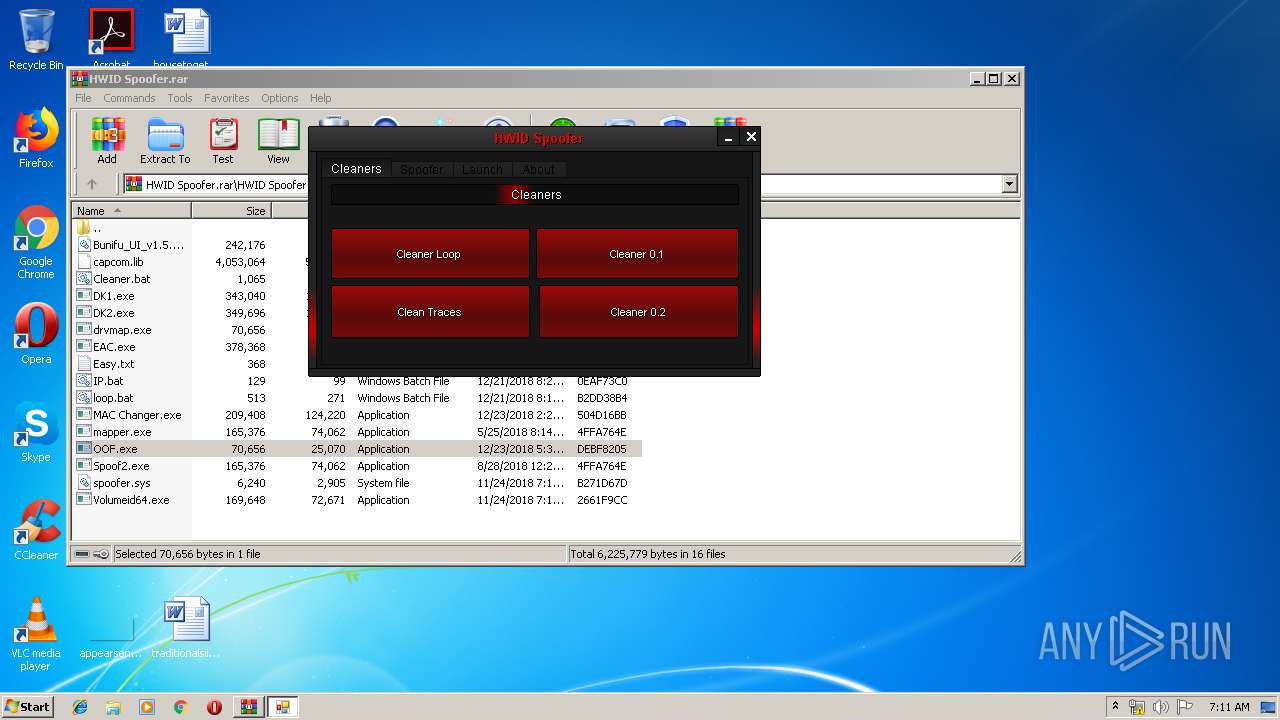Click the Test archive toolbar icon
This screenshot has width=1280, height=720.
tap(223, 141)
